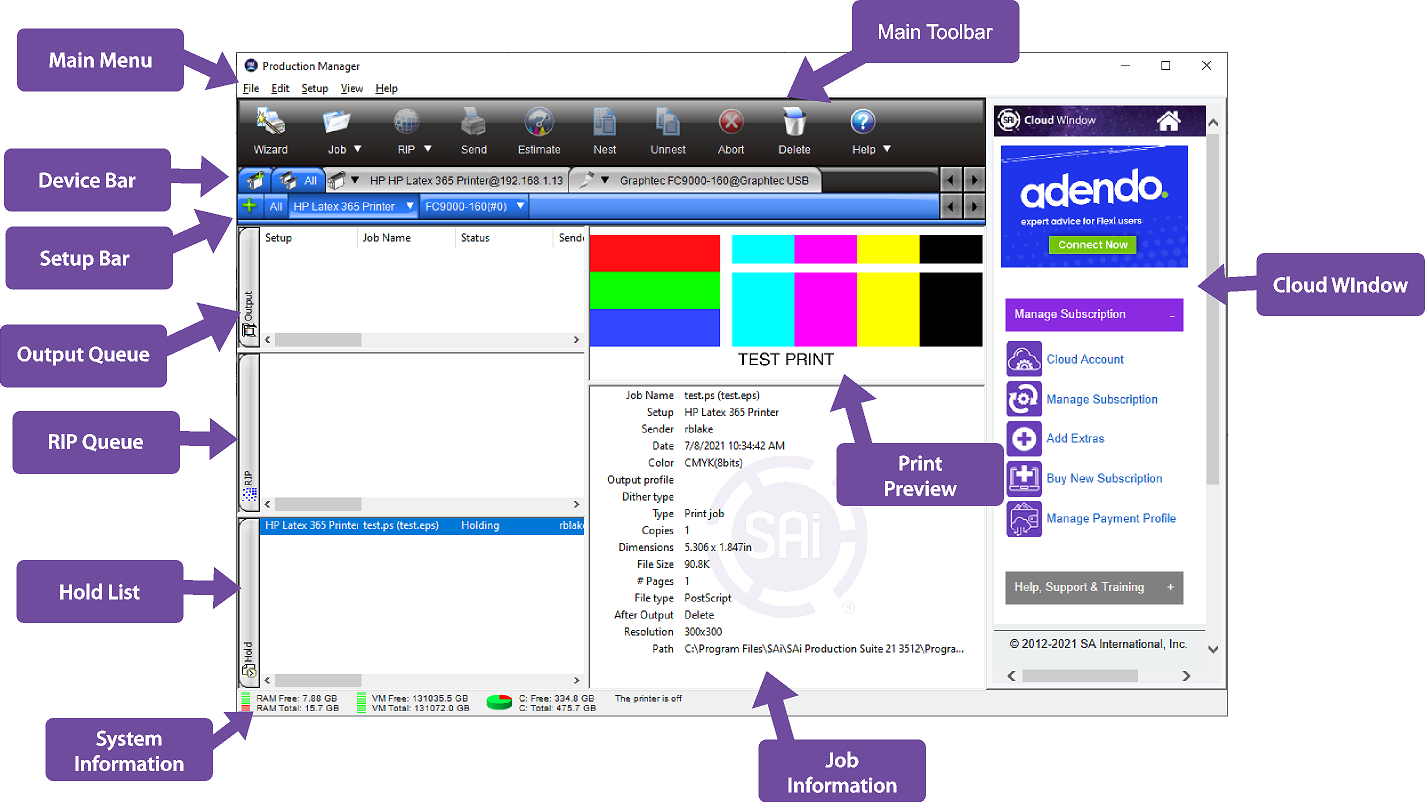This screenshot has width=1425, height=802.
Task: Expand HP Latex 365 Printer setup dropdown
Action: coord(409,206)
